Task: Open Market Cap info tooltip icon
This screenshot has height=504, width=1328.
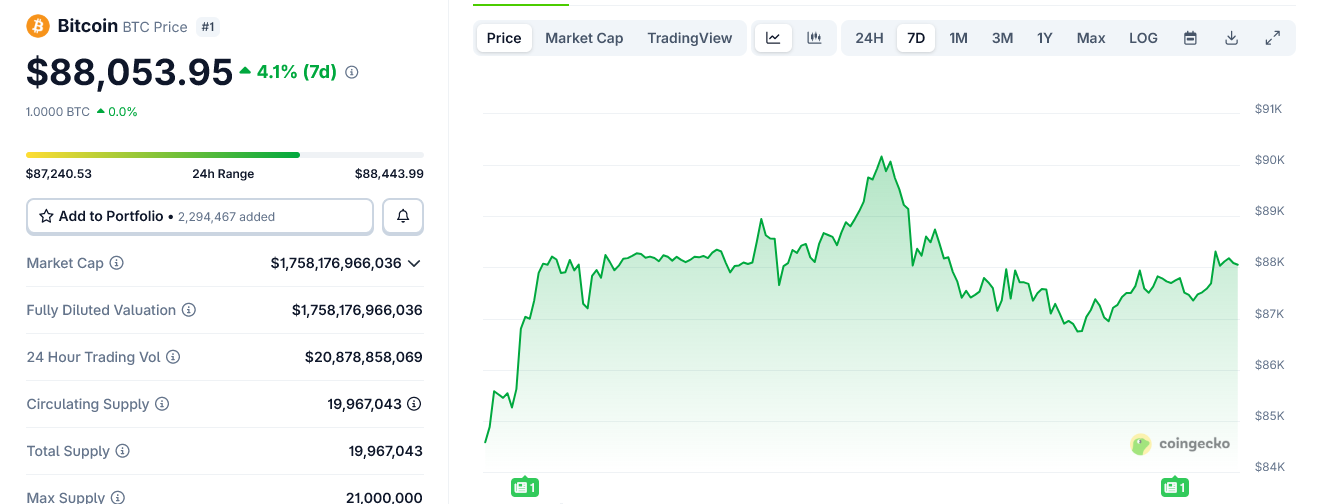Action: click(116, 263)
